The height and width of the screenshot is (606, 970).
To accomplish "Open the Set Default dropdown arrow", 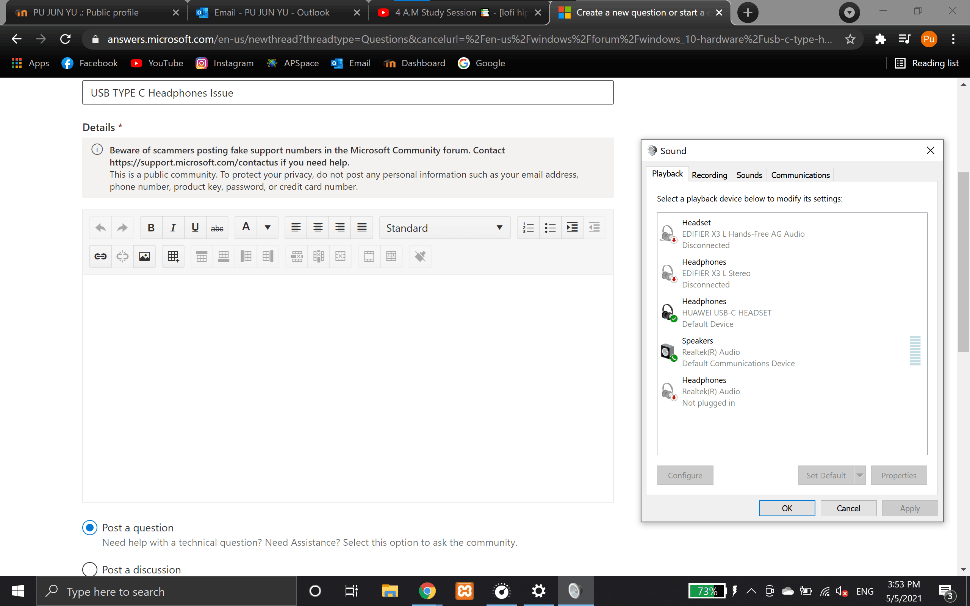I will (x=859, y=475).
